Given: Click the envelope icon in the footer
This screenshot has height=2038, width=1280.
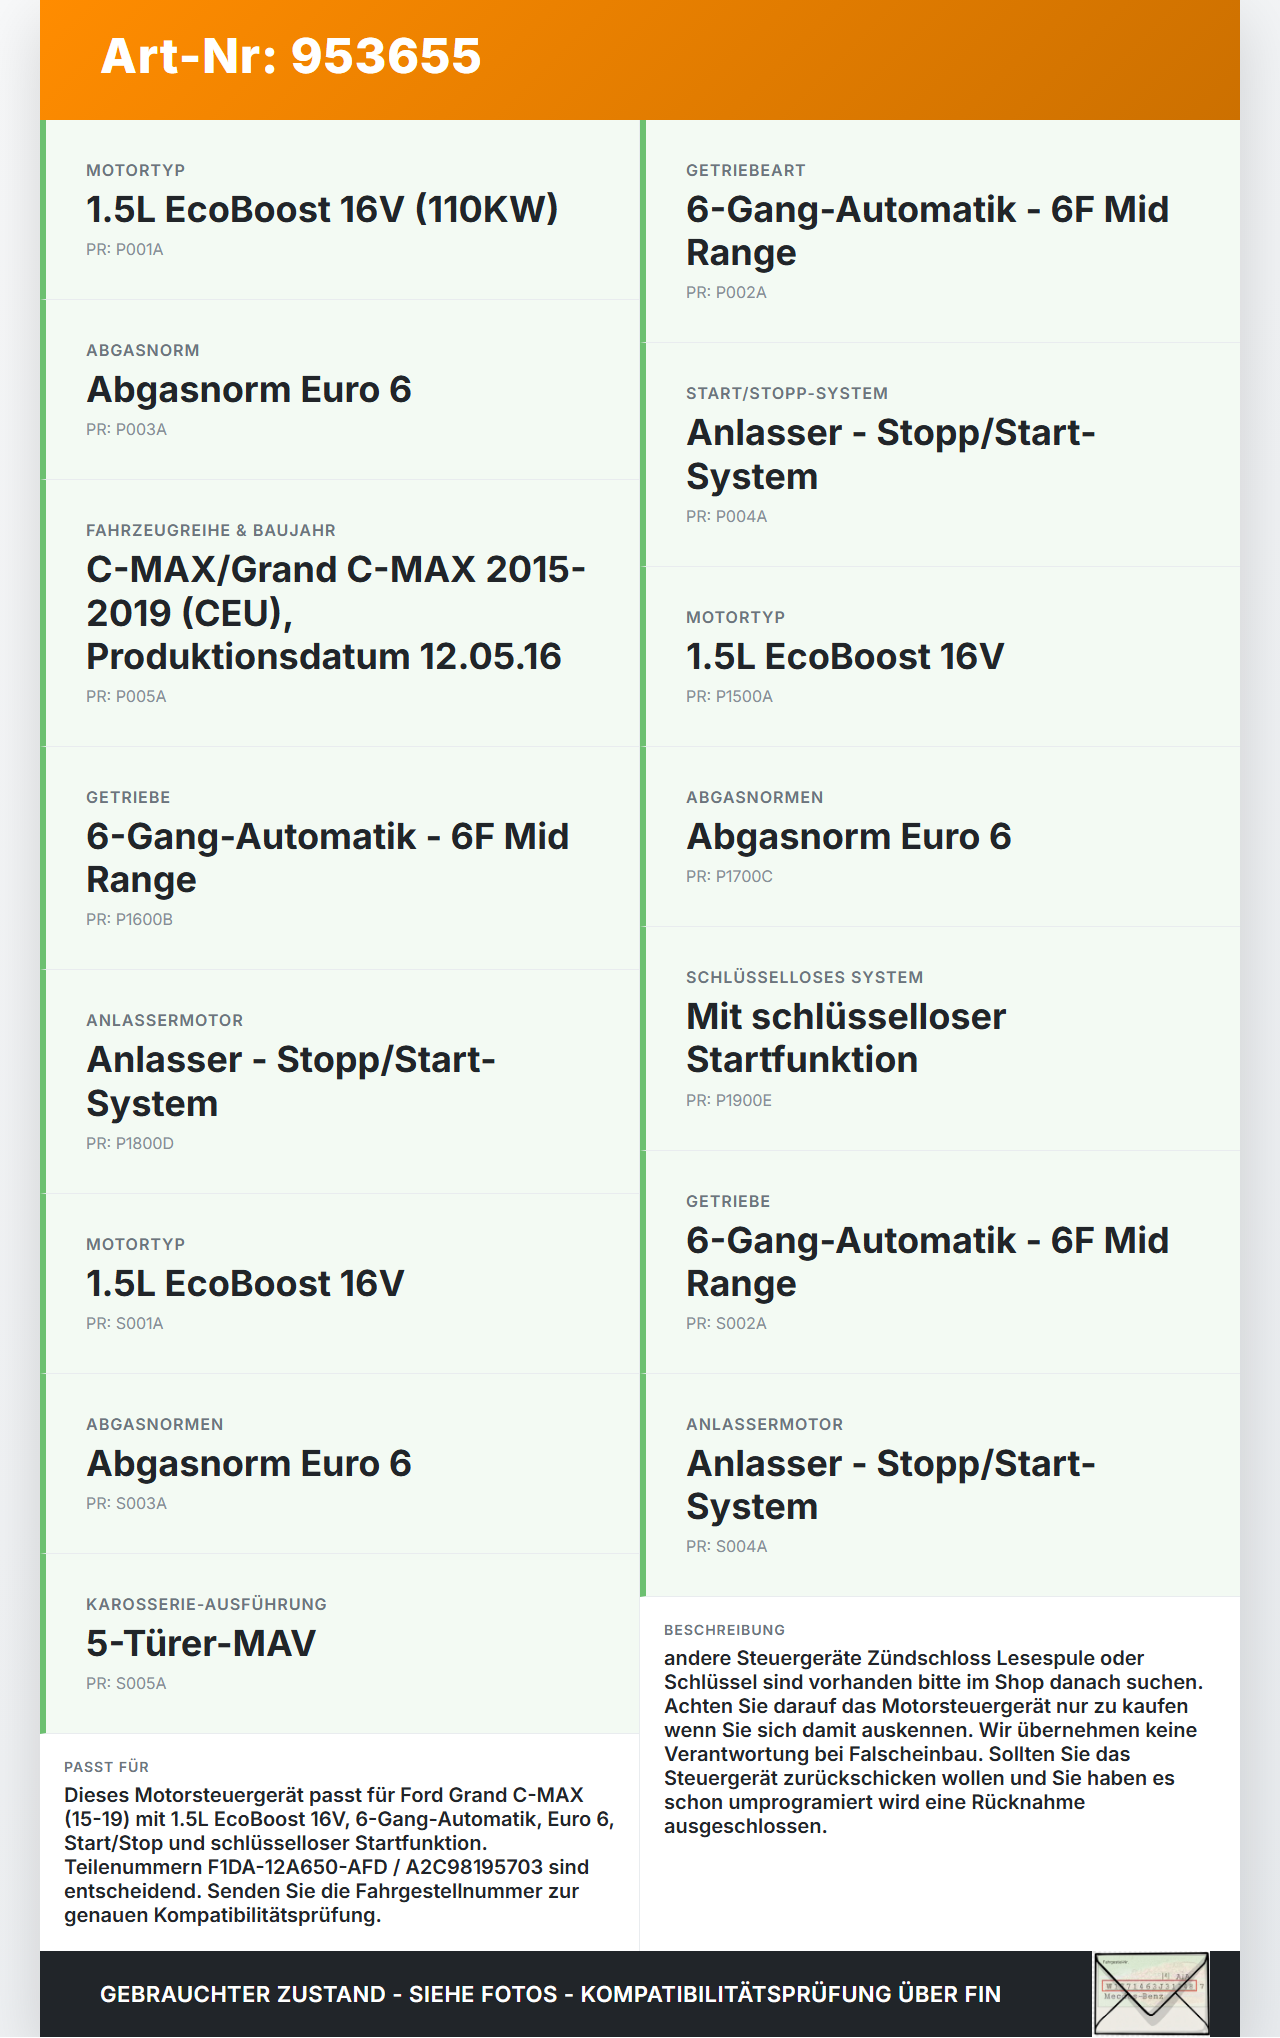Looking at the screenshot, I should (x=1150, y=1993).
